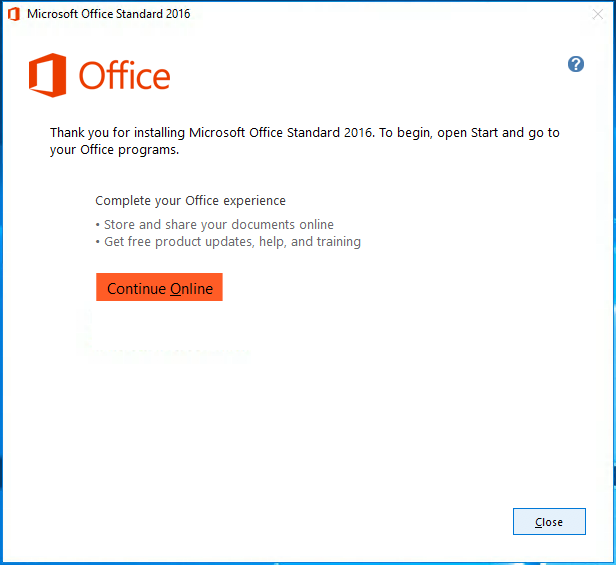The image size is (616, 565).
Task: Click the blue desktop strip below the dialog
Action: (300, 561)
